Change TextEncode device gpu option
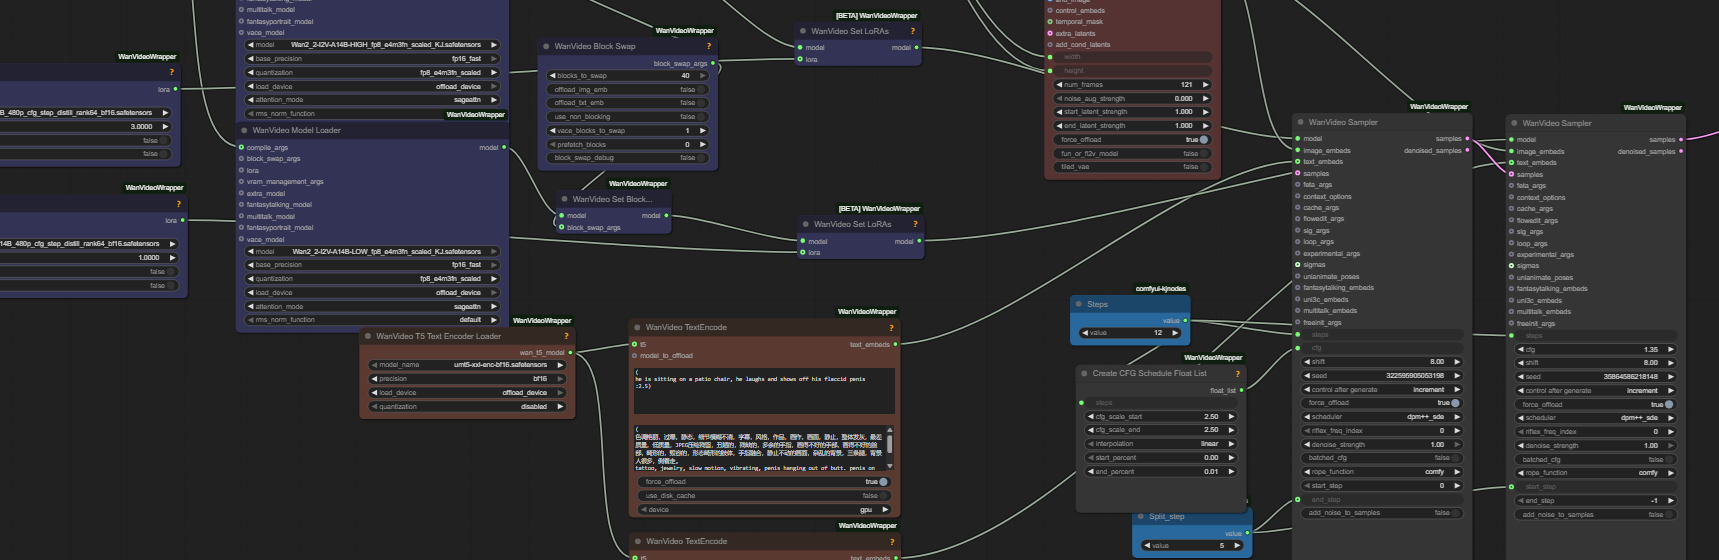 point(764,510)
